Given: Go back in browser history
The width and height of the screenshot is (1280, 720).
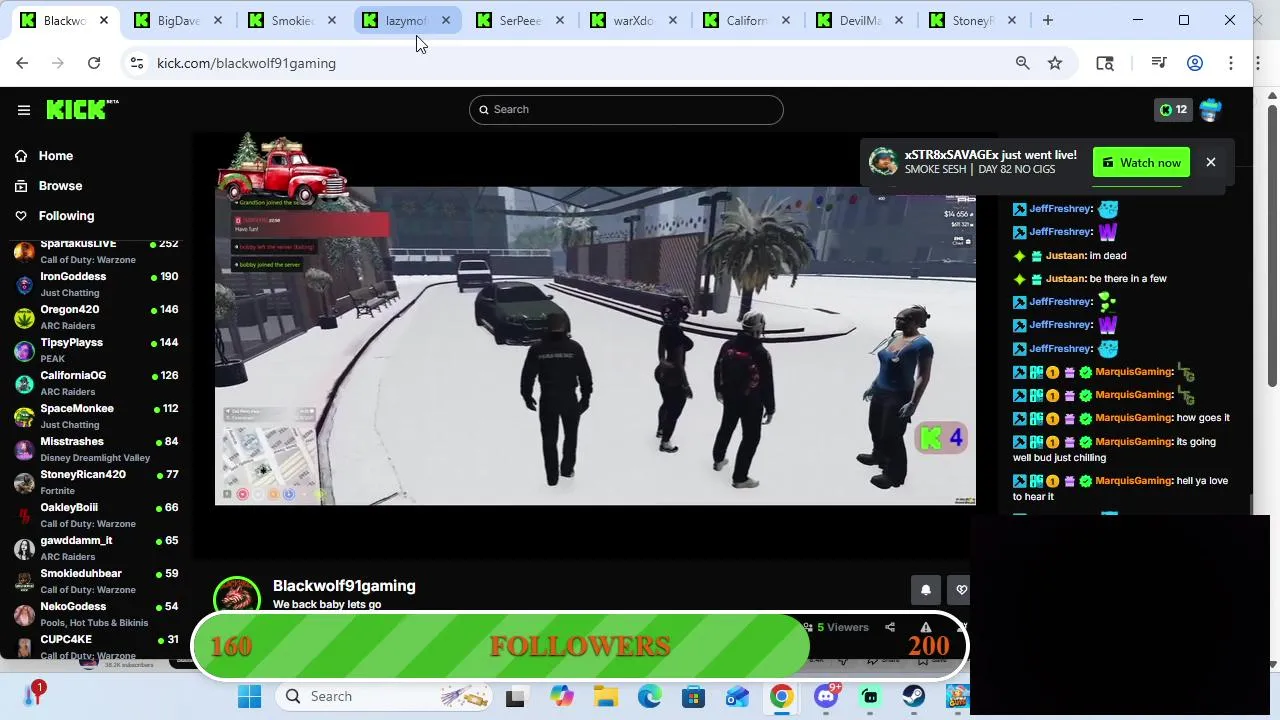Looking at the screenshot, I should pos(22,63).
